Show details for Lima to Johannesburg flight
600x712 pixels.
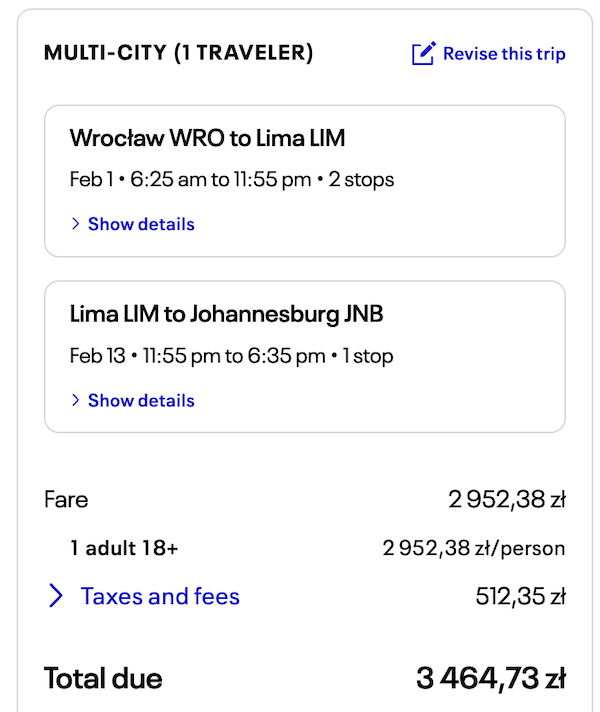[x=141, y=400]
